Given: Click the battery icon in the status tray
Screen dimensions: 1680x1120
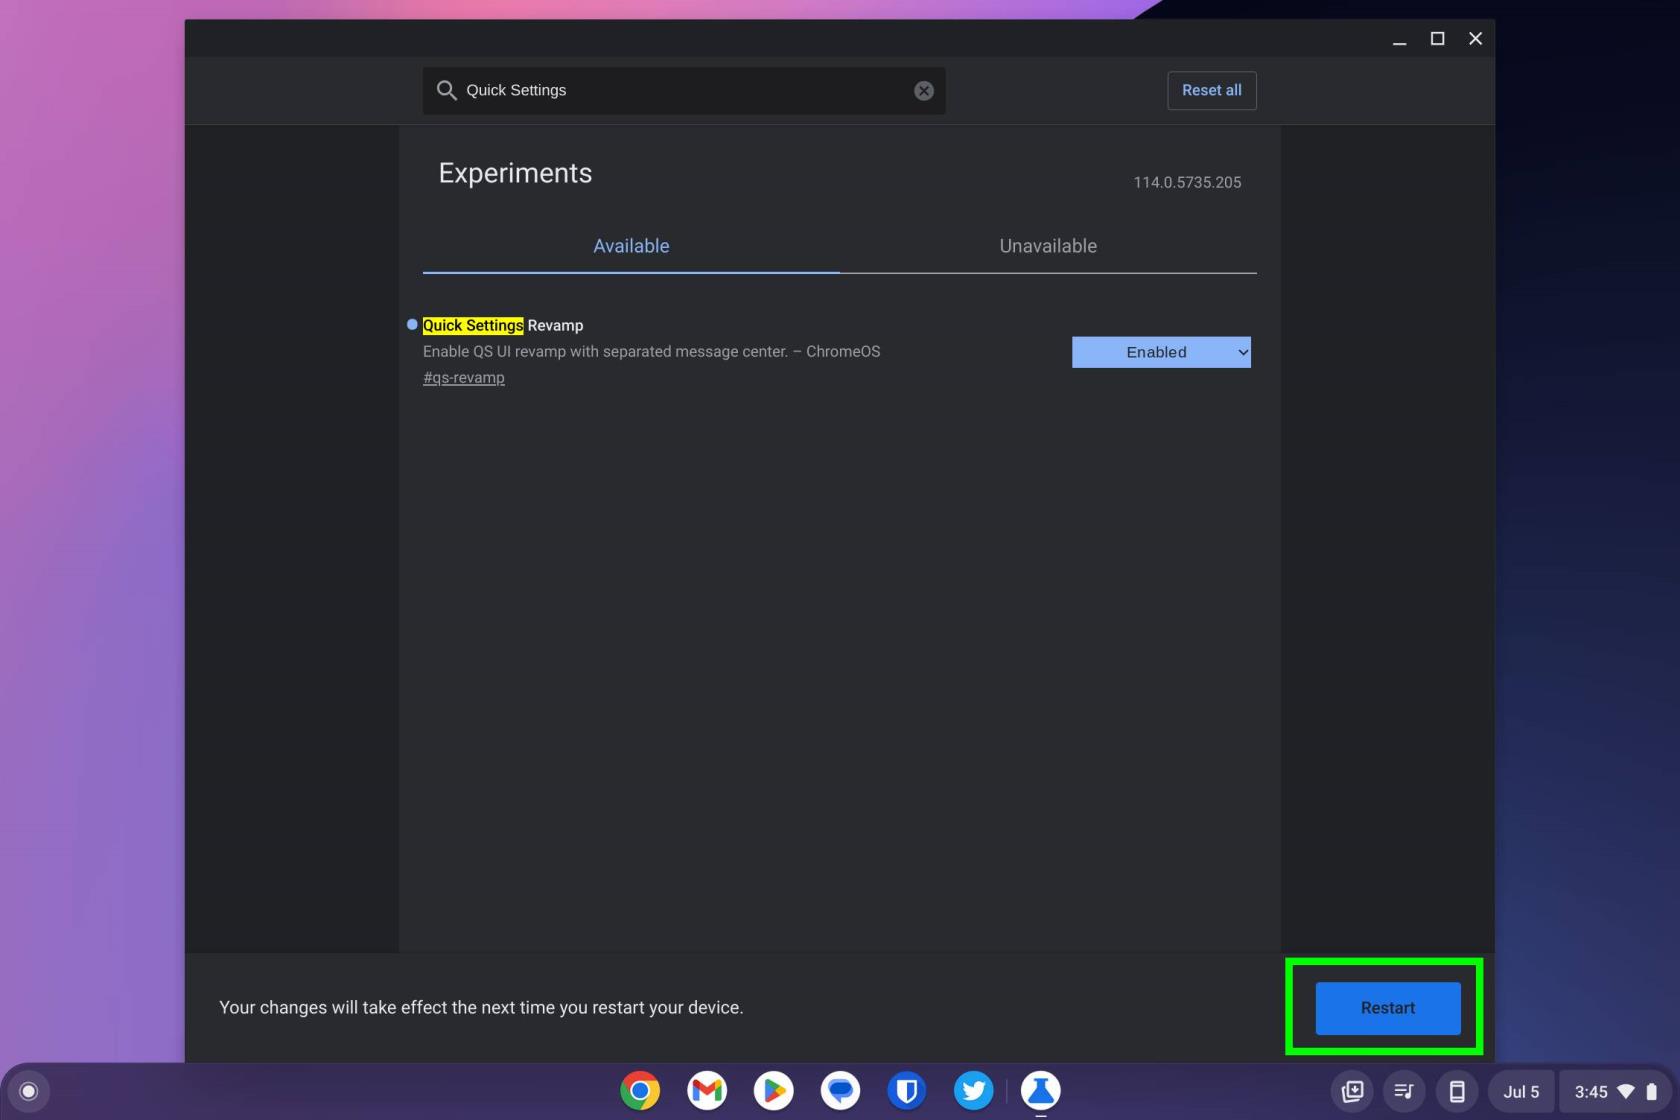Looking at the screenshot, I should click(1652, 1091).
